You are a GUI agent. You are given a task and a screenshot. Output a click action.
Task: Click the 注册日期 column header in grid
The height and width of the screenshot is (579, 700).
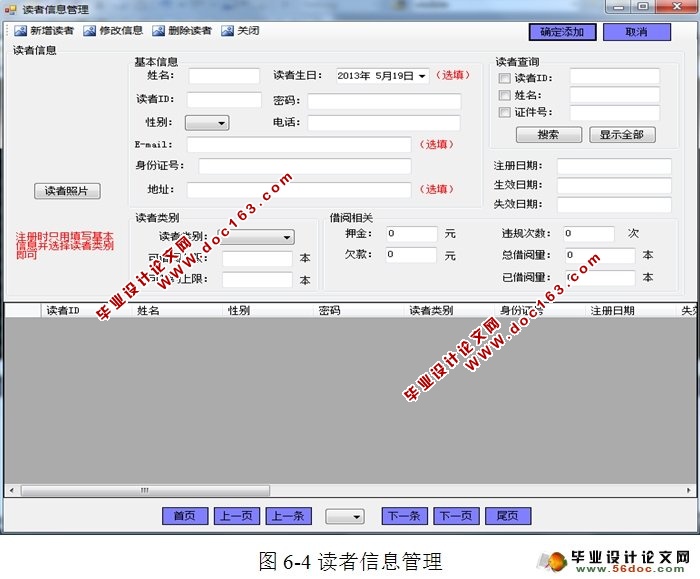pyautogui.click(x=631, y=311)
